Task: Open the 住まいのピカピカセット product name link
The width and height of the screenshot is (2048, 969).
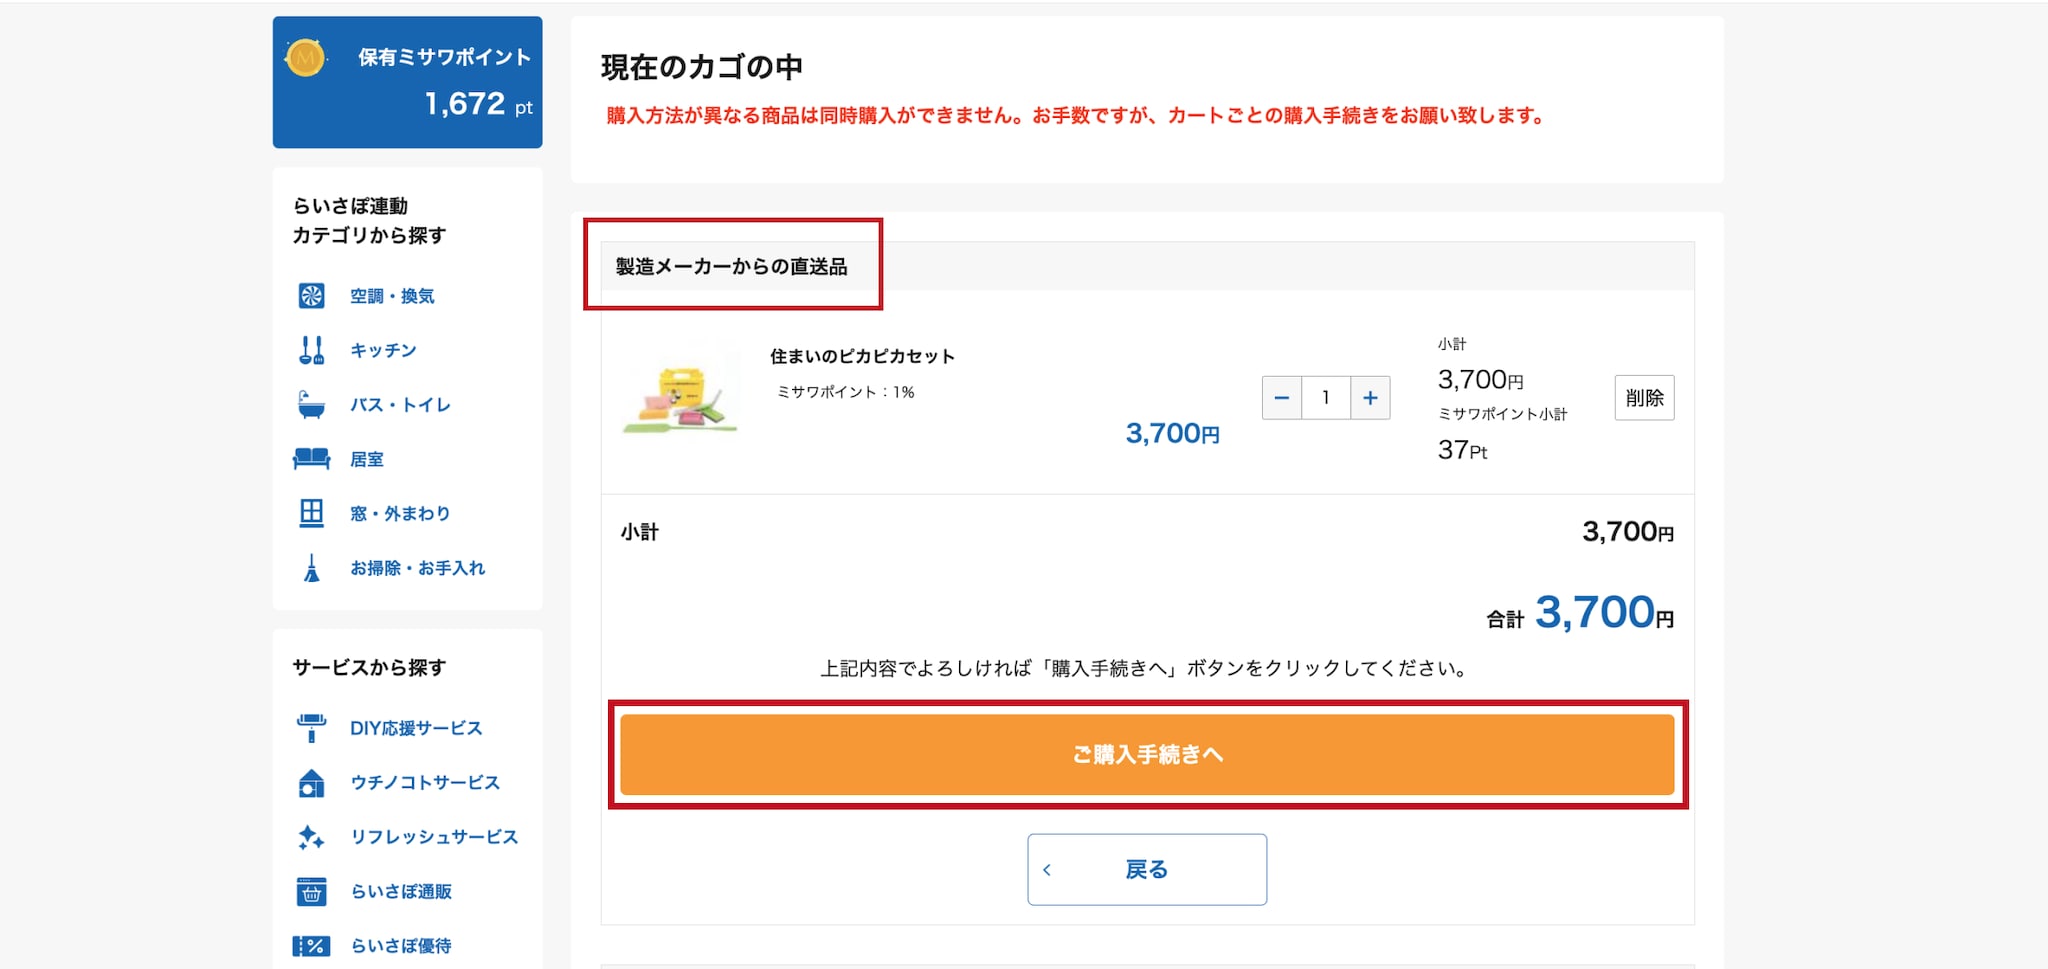Action: click(862, 356)
